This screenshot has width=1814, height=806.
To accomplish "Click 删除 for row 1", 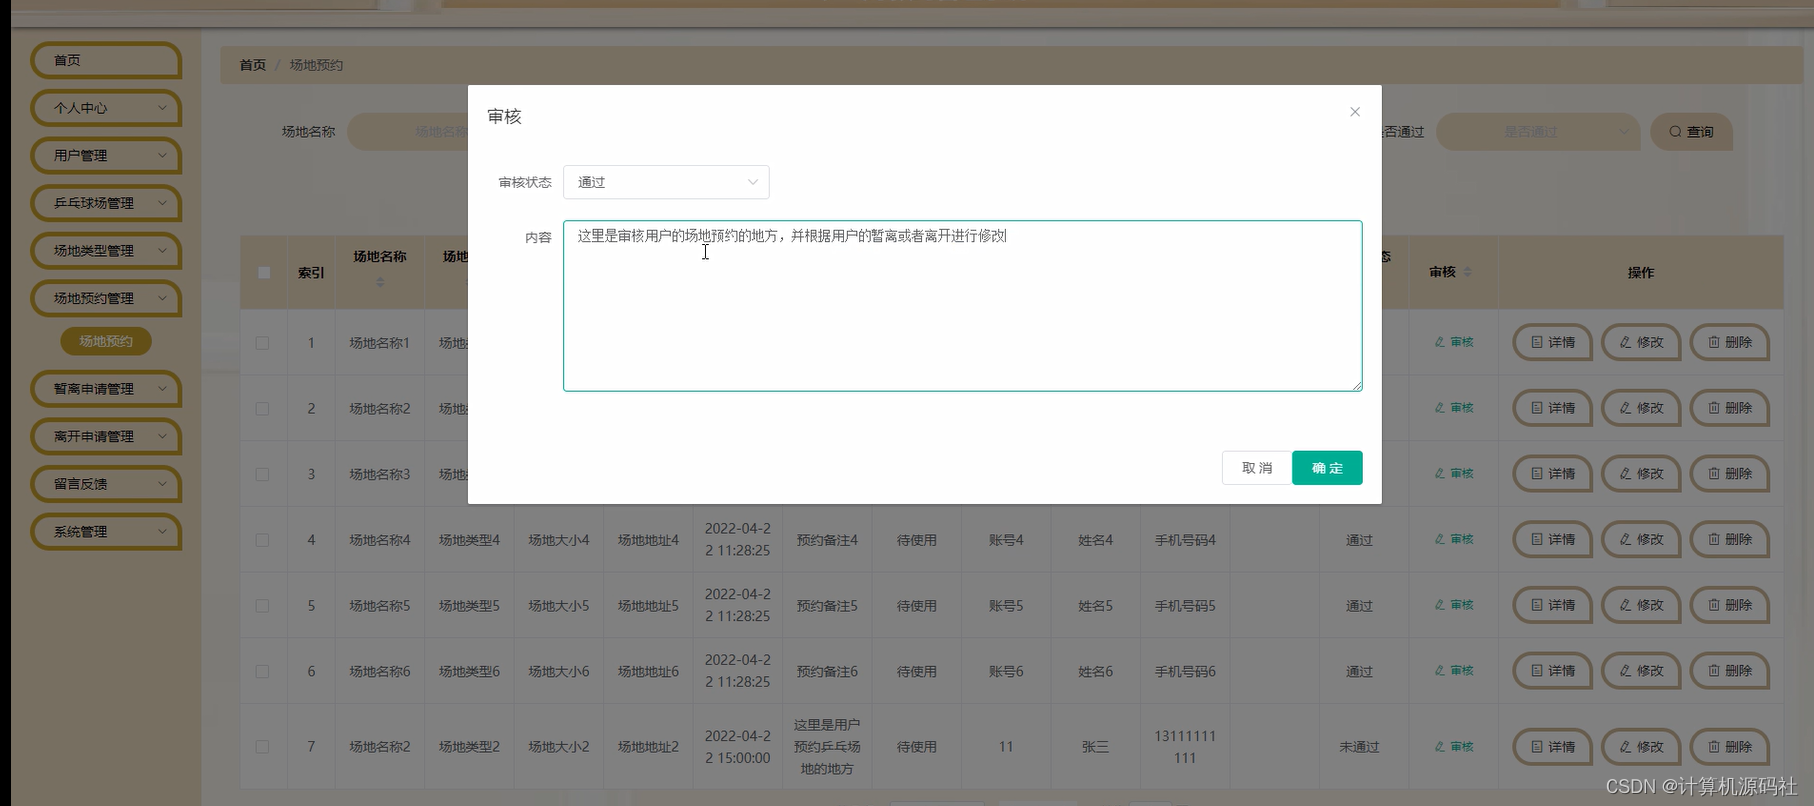I will [x=1729, y=342].
